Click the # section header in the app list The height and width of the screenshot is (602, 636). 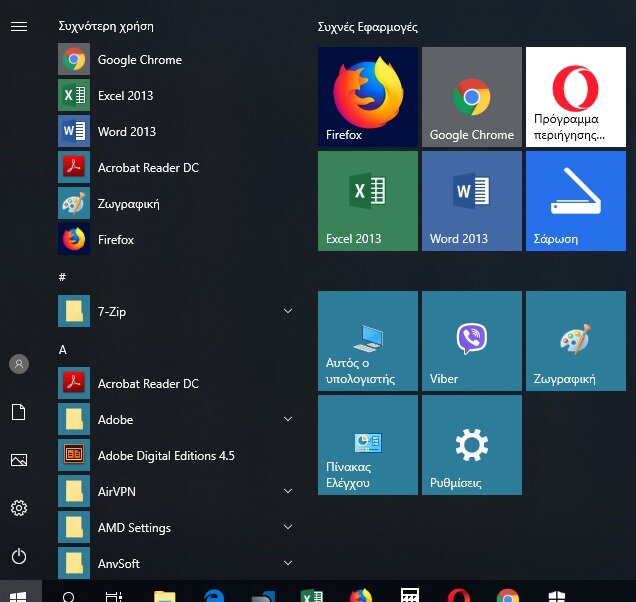pyautogui.click(x=62, y=277)
